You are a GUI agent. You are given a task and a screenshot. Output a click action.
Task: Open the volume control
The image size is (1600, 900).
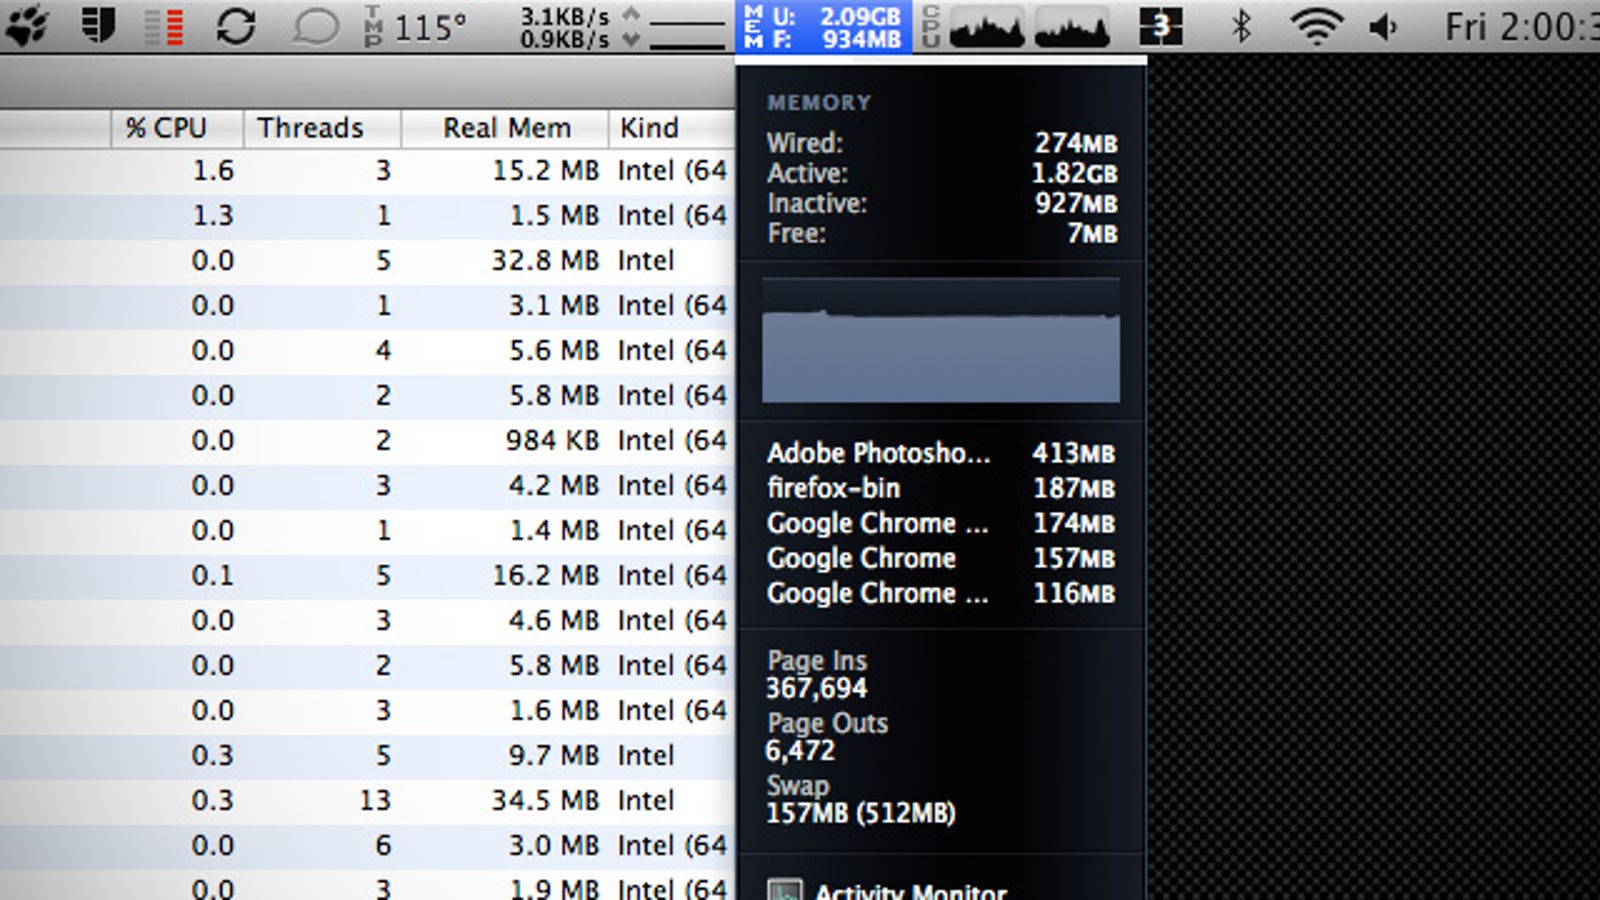click(1385, 27)
